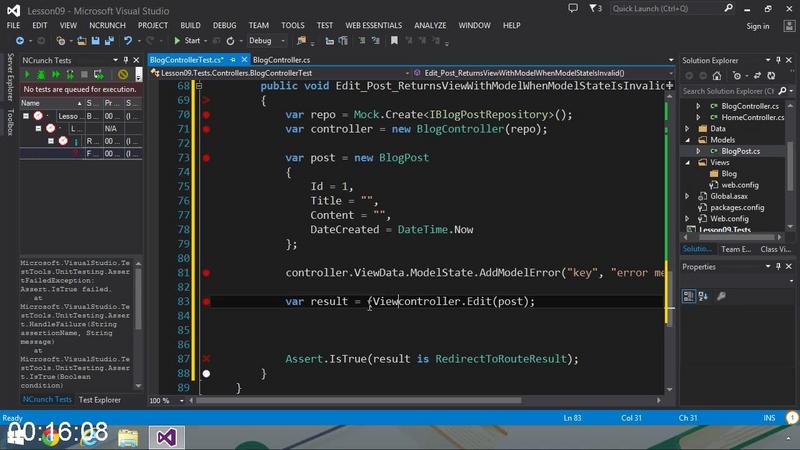The image size is (800, 450).
Task: Click the Navigate Backward toolbar icon
Action: click(19, 40)
